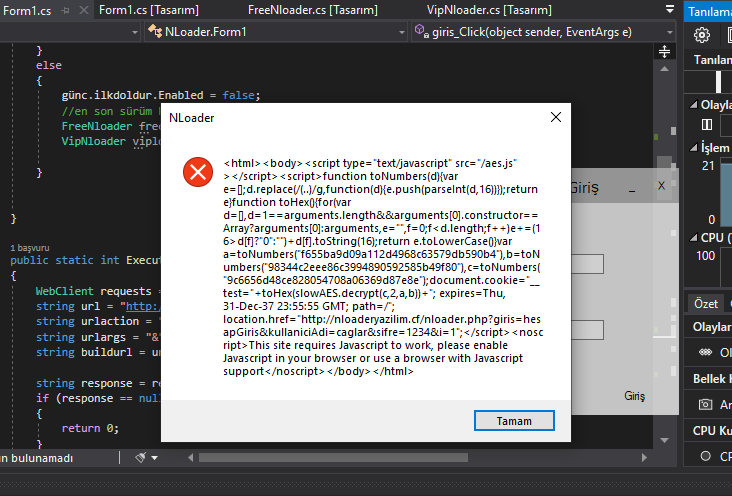Click the editor vertical scroll-down arrow
Screen dimensions: 732x496
[x=665, y=440]
